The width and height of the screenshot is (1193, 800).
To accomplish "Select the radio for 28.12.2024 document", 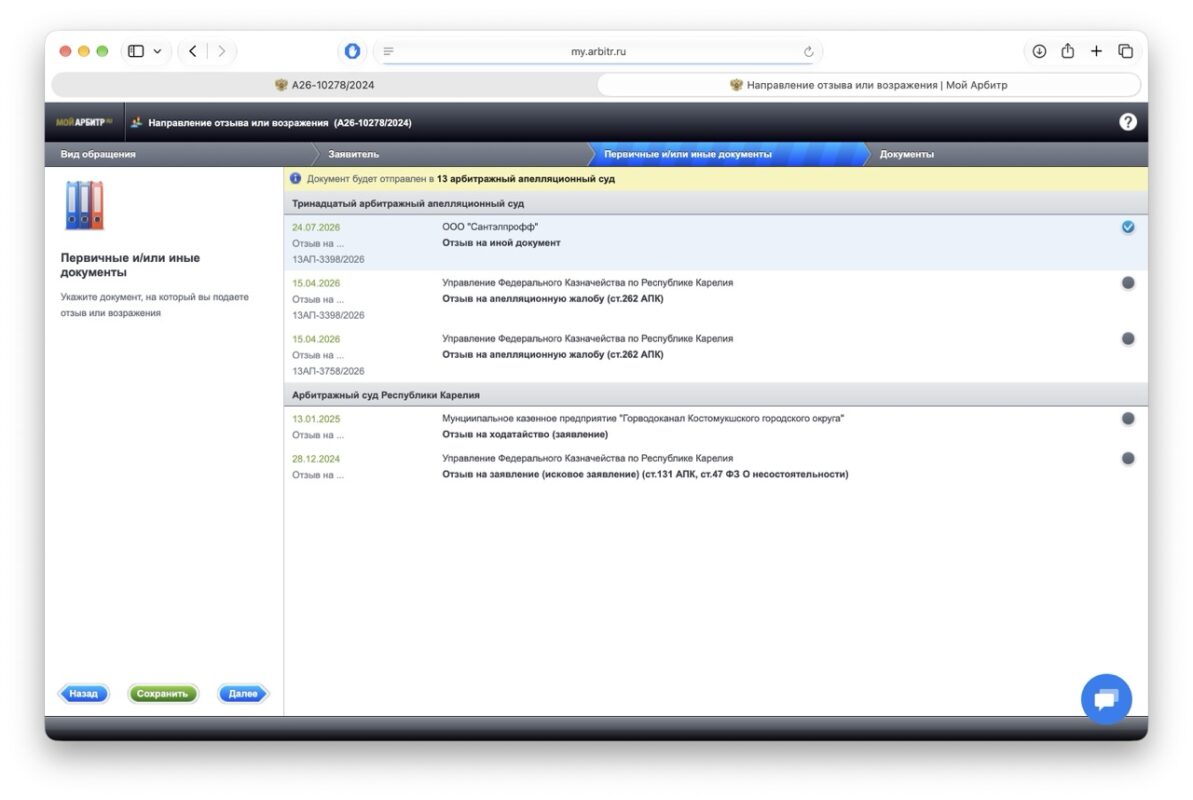I will coord(1128,458).
